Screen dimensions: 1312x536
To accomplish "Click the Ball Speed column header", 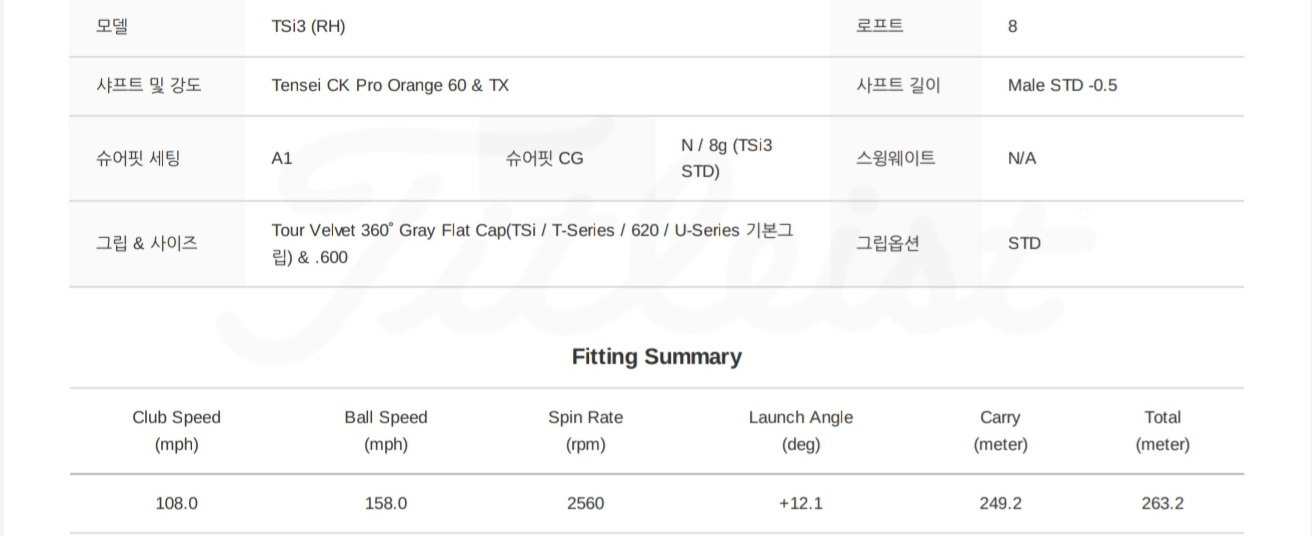I will point(385,431).
